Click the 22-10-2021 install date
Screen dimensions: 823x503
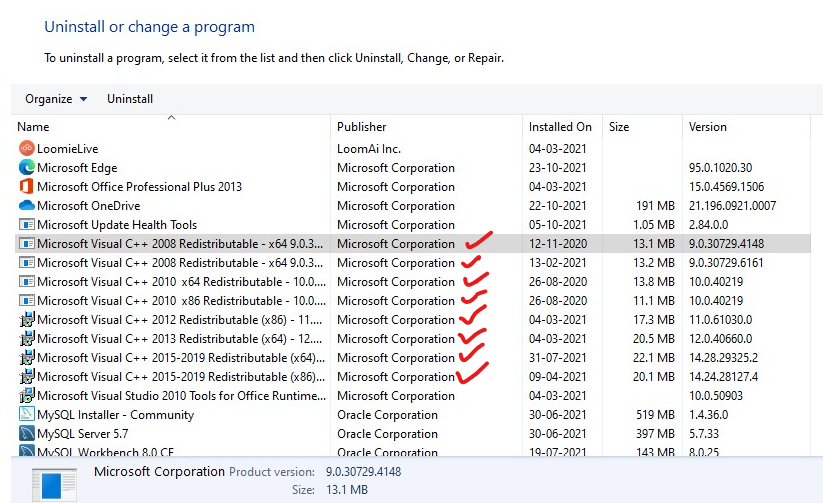557,205
